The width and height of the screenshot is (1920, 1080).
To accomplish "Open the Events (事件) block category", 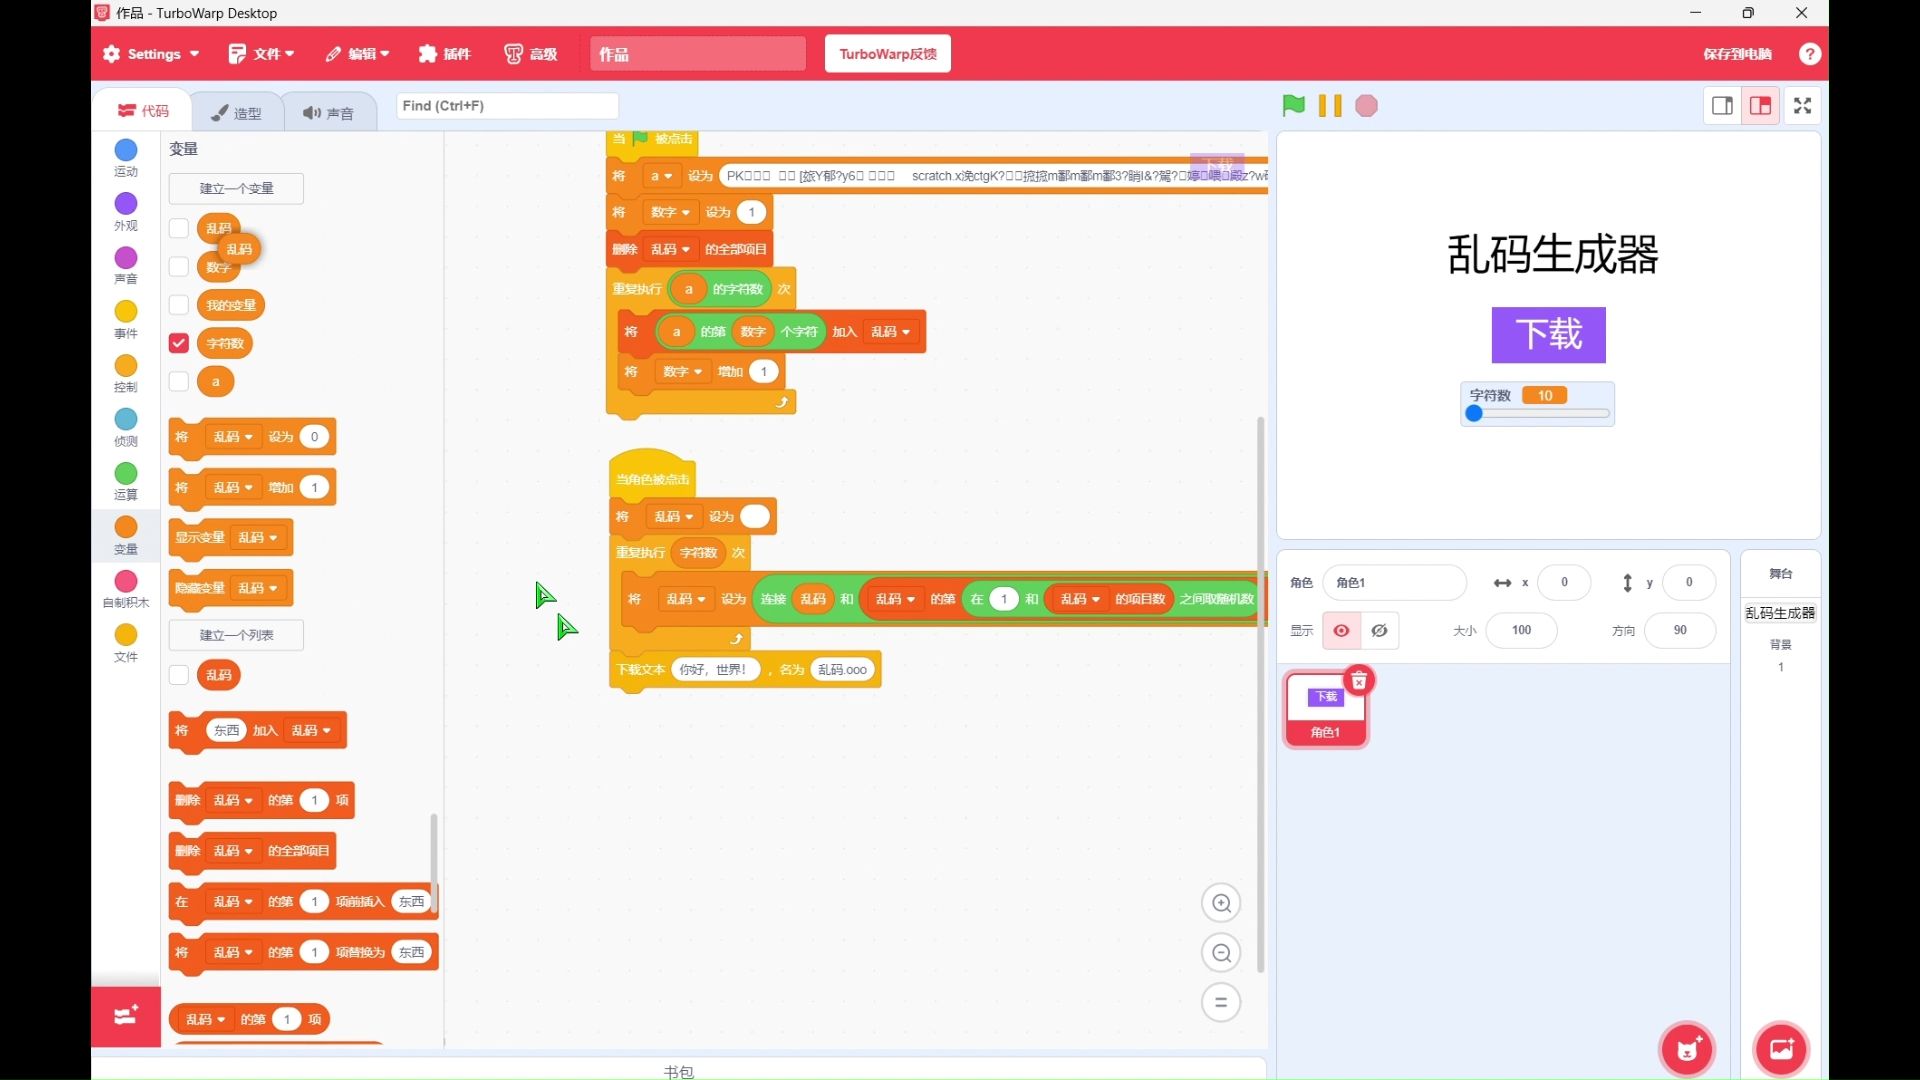I will (126, 320).
